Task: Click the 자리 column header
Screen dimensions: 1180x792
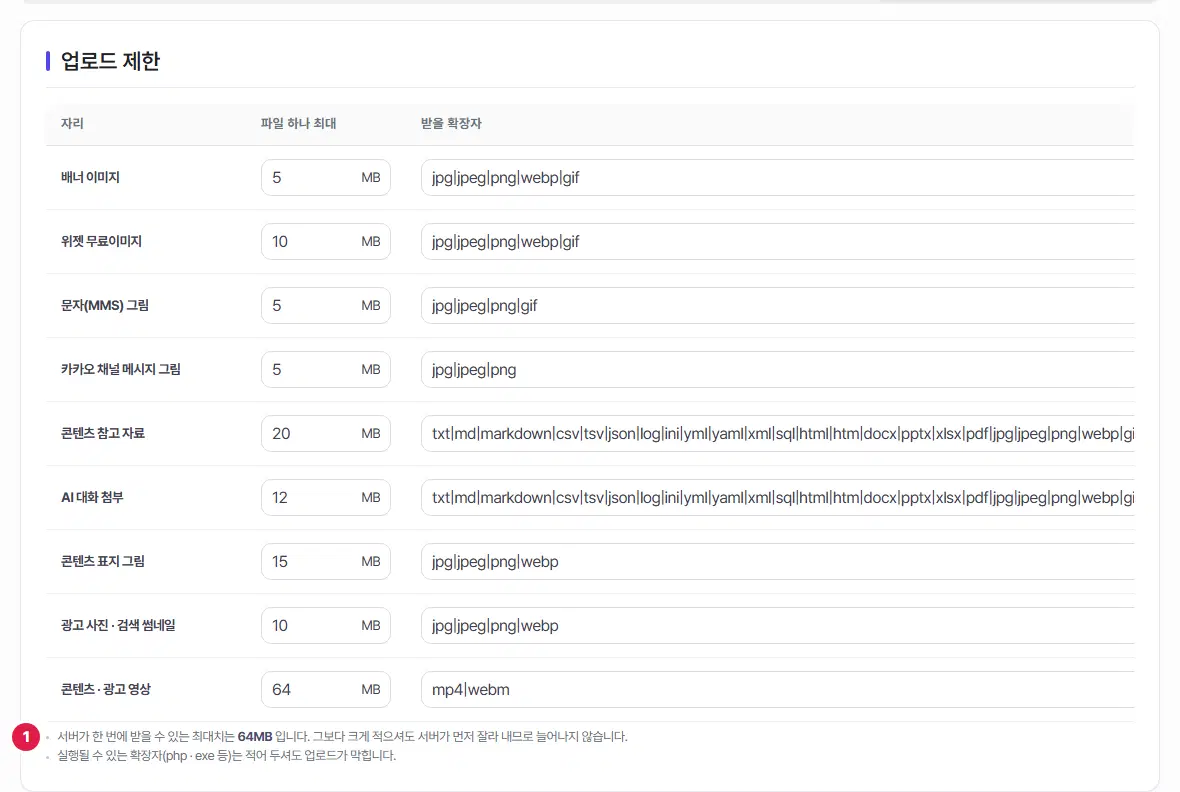Action: [x=72, y=123]
